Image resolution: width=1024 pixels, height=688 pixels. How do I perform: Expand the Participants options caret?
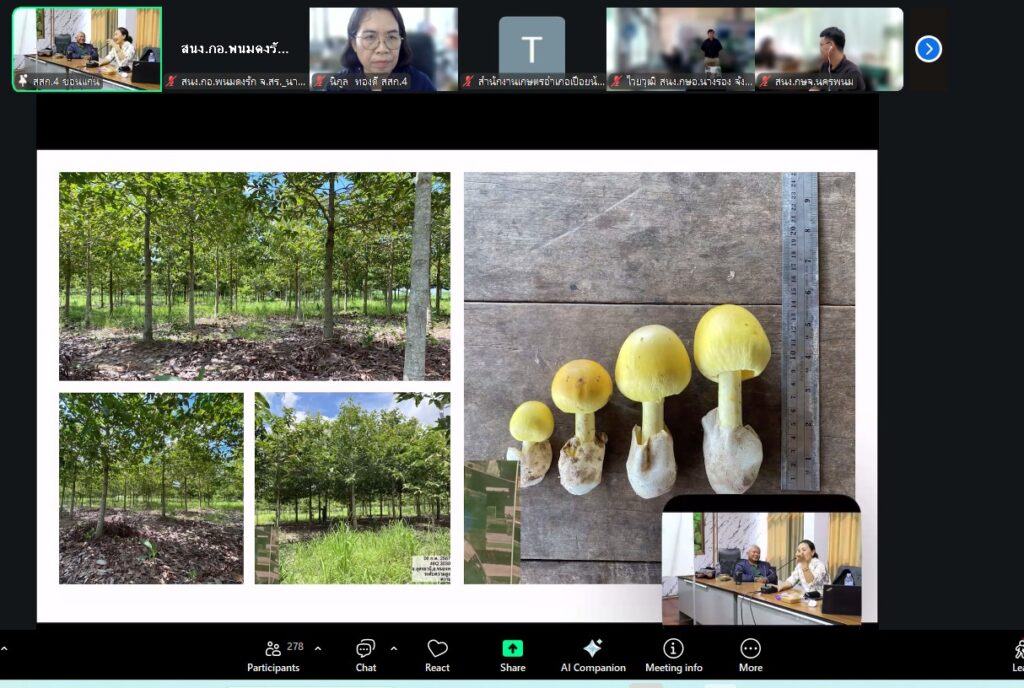tap(318, 648)
